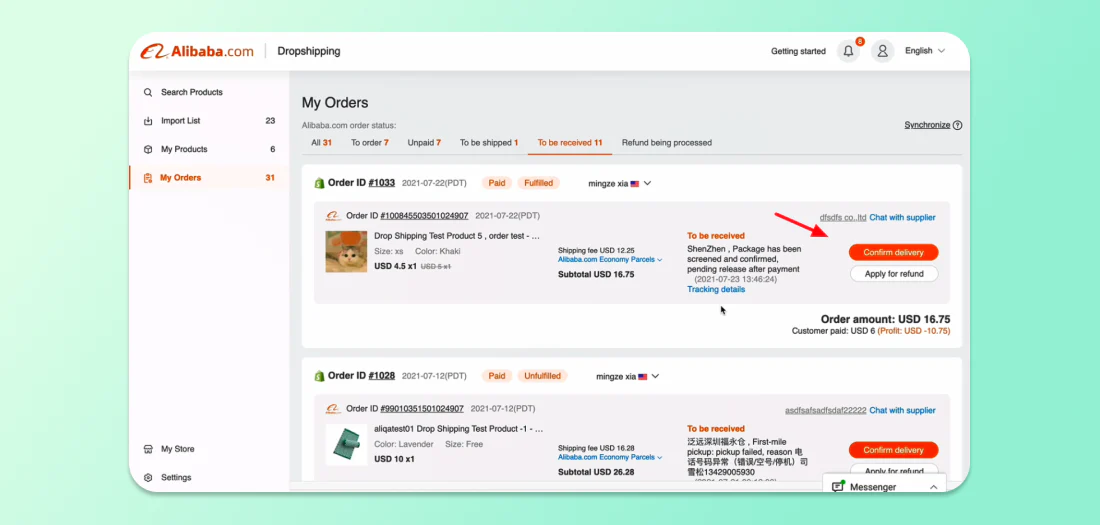Apply for refund on cat product order

pyautogui.click(x=893, y=274)
